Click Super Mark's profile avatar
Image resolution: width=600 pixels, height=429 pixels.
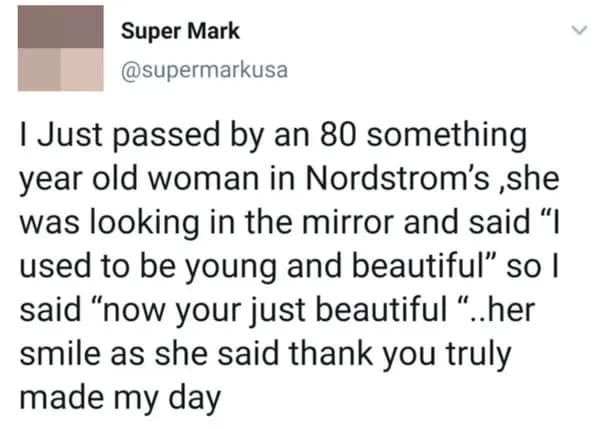click(x=60, y=48)
